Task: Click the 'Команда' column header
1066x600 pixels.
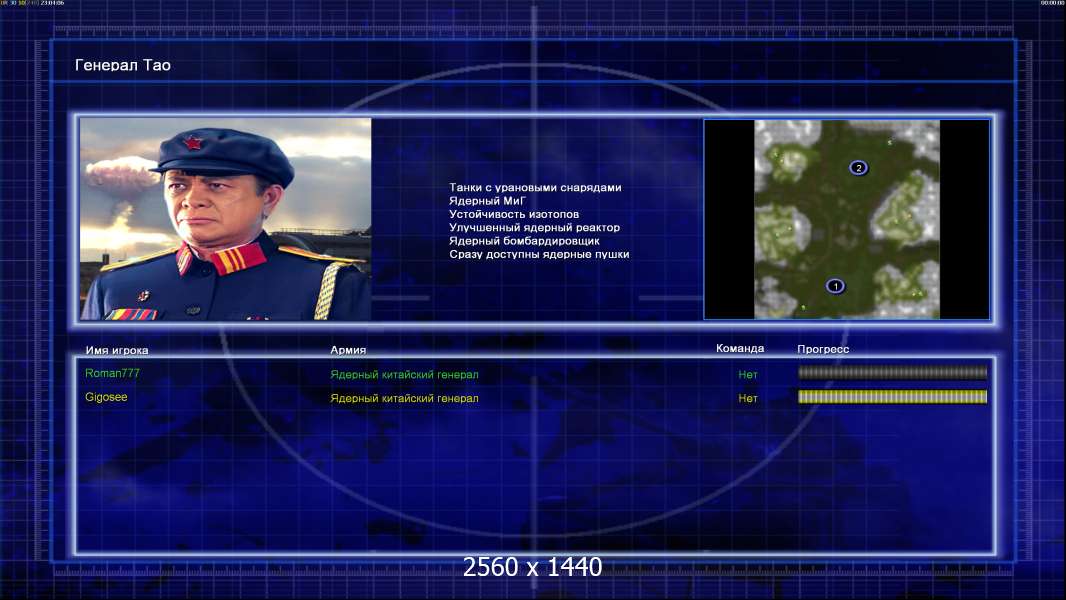Action: (x=740, y=349)
